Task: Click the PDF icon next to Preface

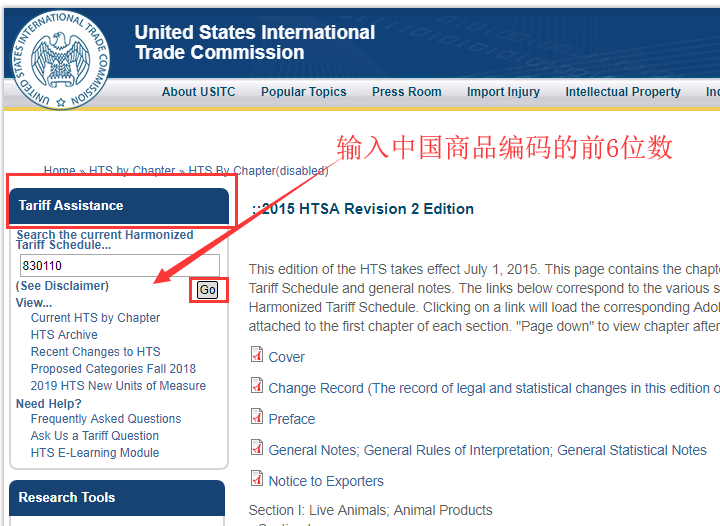Action: click(257, 418)
